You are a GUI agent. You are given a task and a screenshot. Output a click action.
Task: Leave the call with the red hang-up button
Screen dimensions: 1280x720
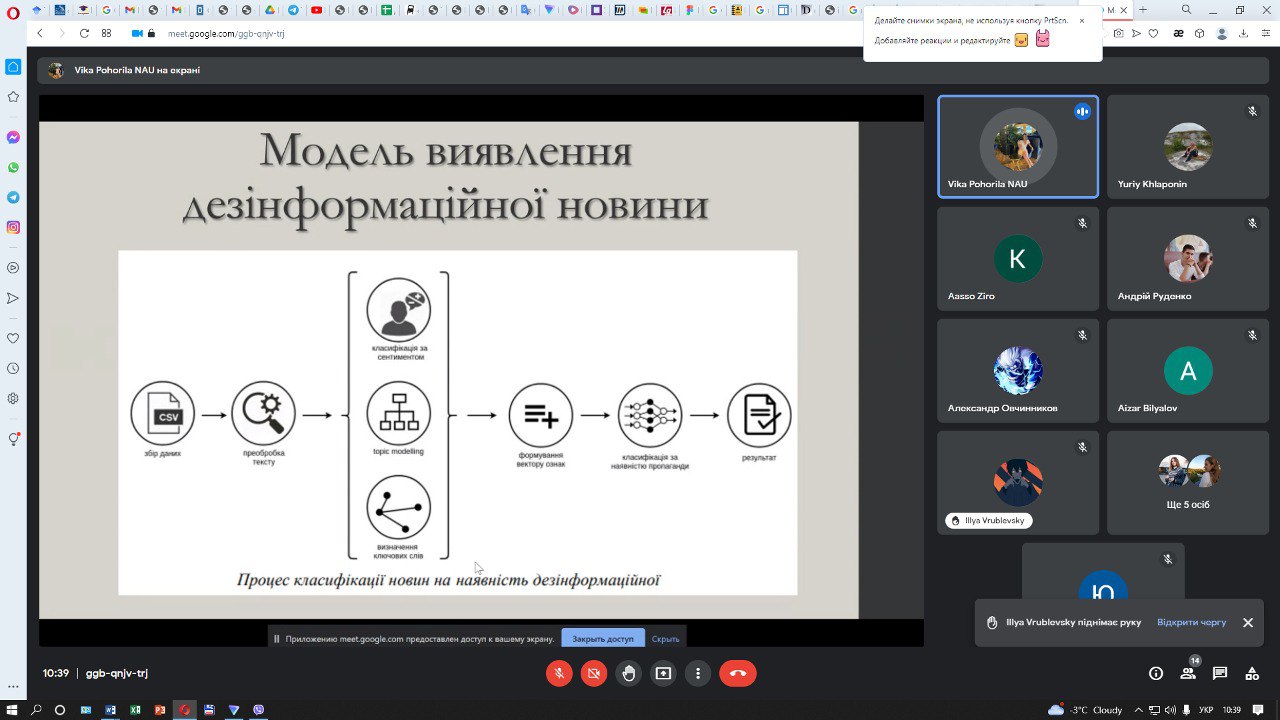click(x=738, y=673)
